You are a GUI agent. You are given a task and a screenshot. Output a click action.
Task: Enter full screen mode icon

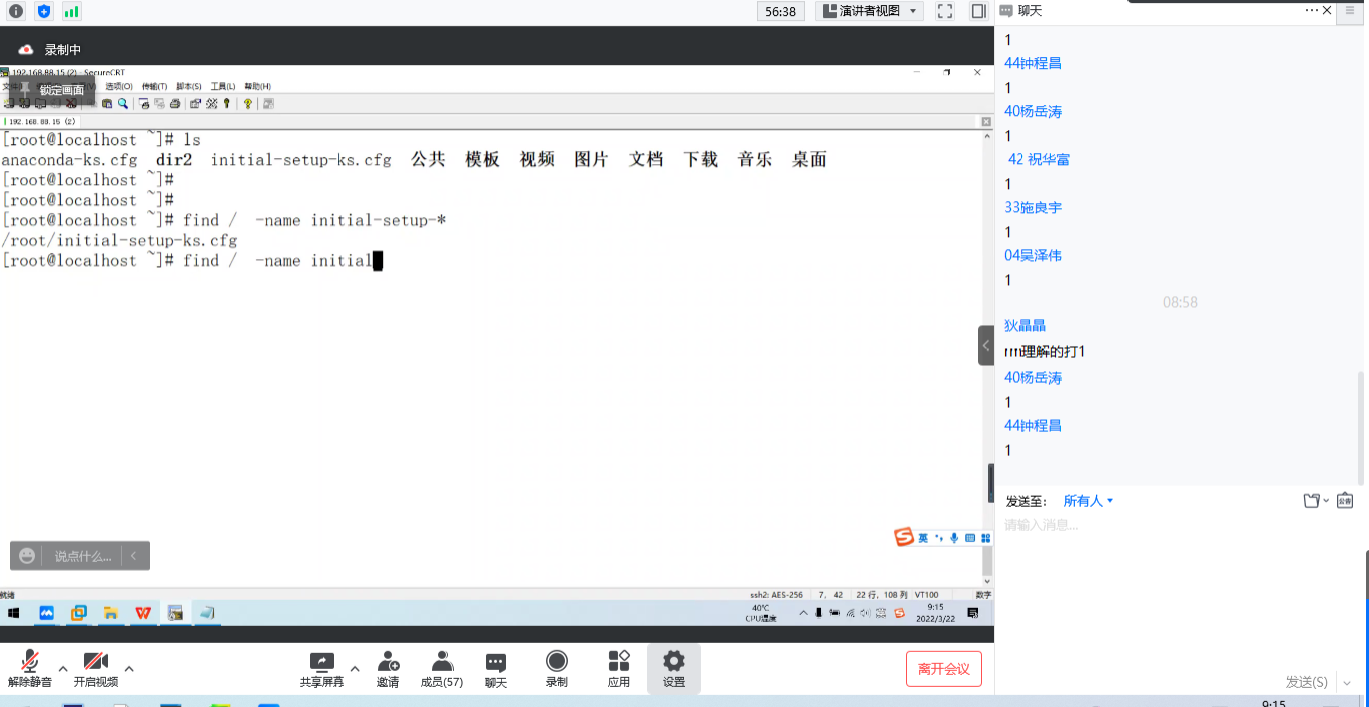pyautogui.click(x=944, y=11)
